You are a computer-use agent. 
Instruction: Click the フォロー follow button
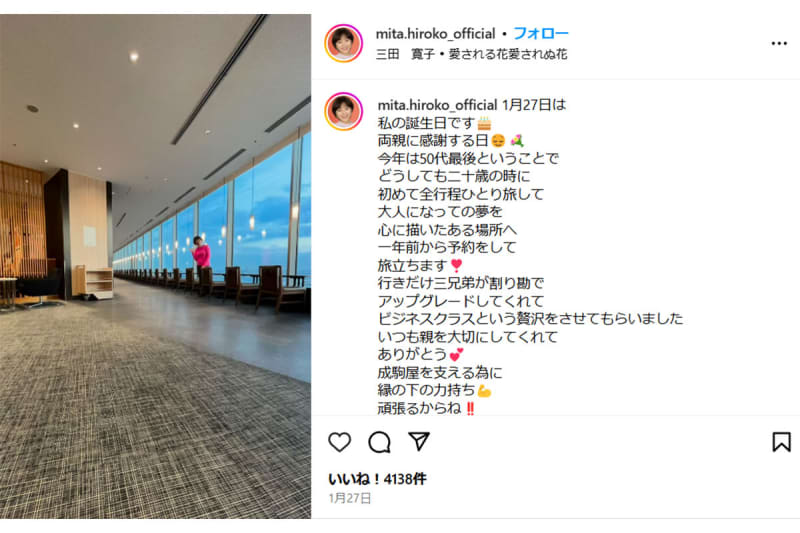click(541, 34)
